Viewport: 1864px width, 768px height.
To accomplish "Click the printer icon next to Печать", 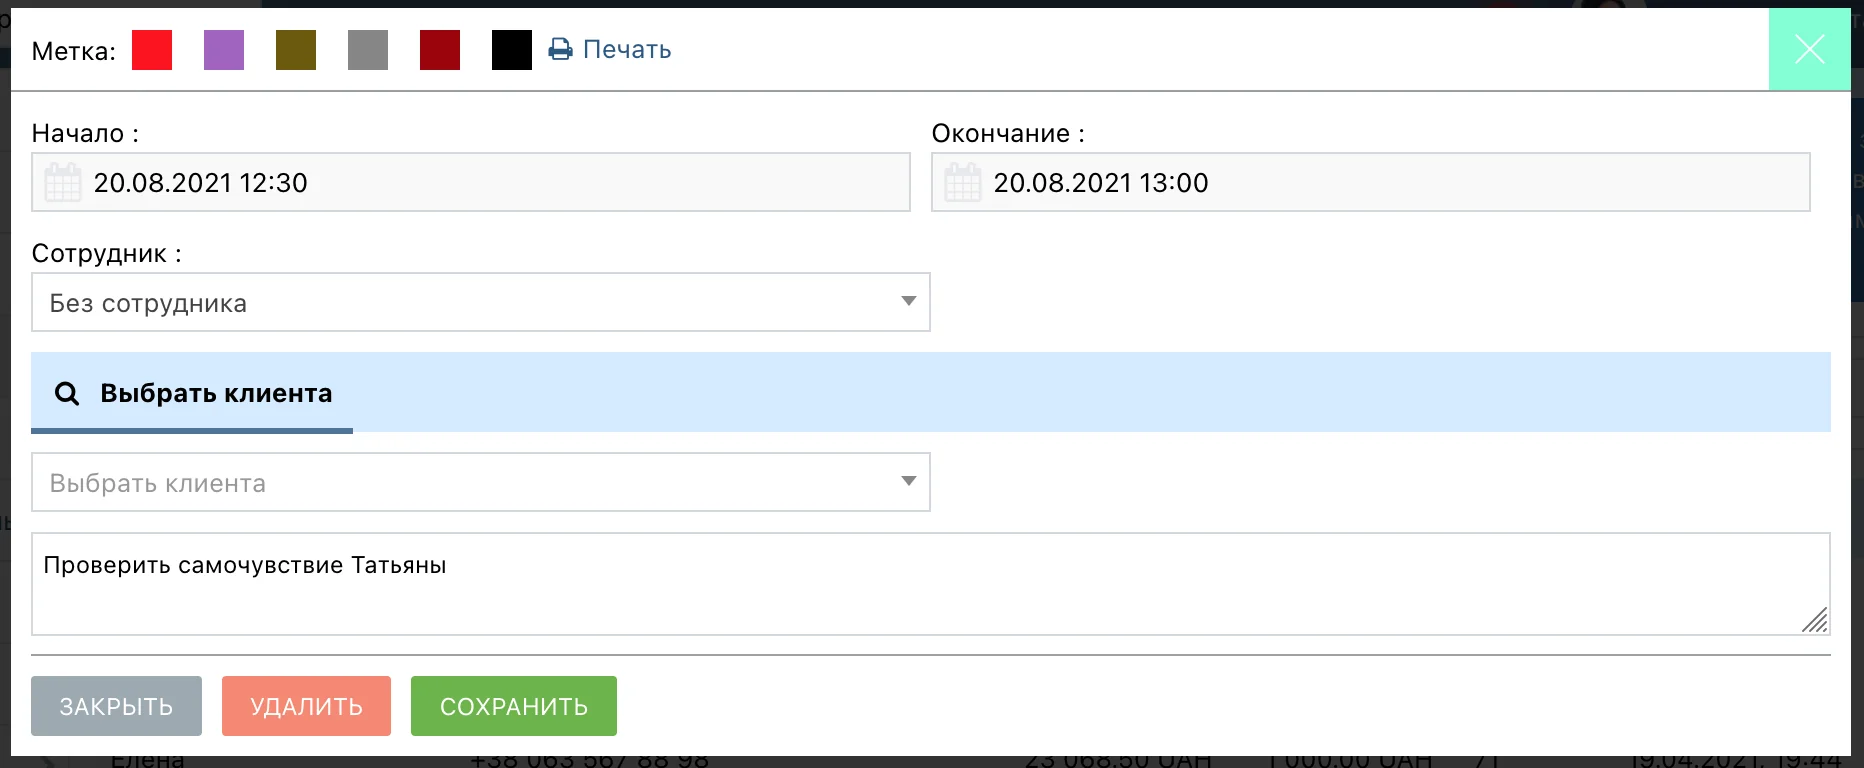I will click(560, 49).
